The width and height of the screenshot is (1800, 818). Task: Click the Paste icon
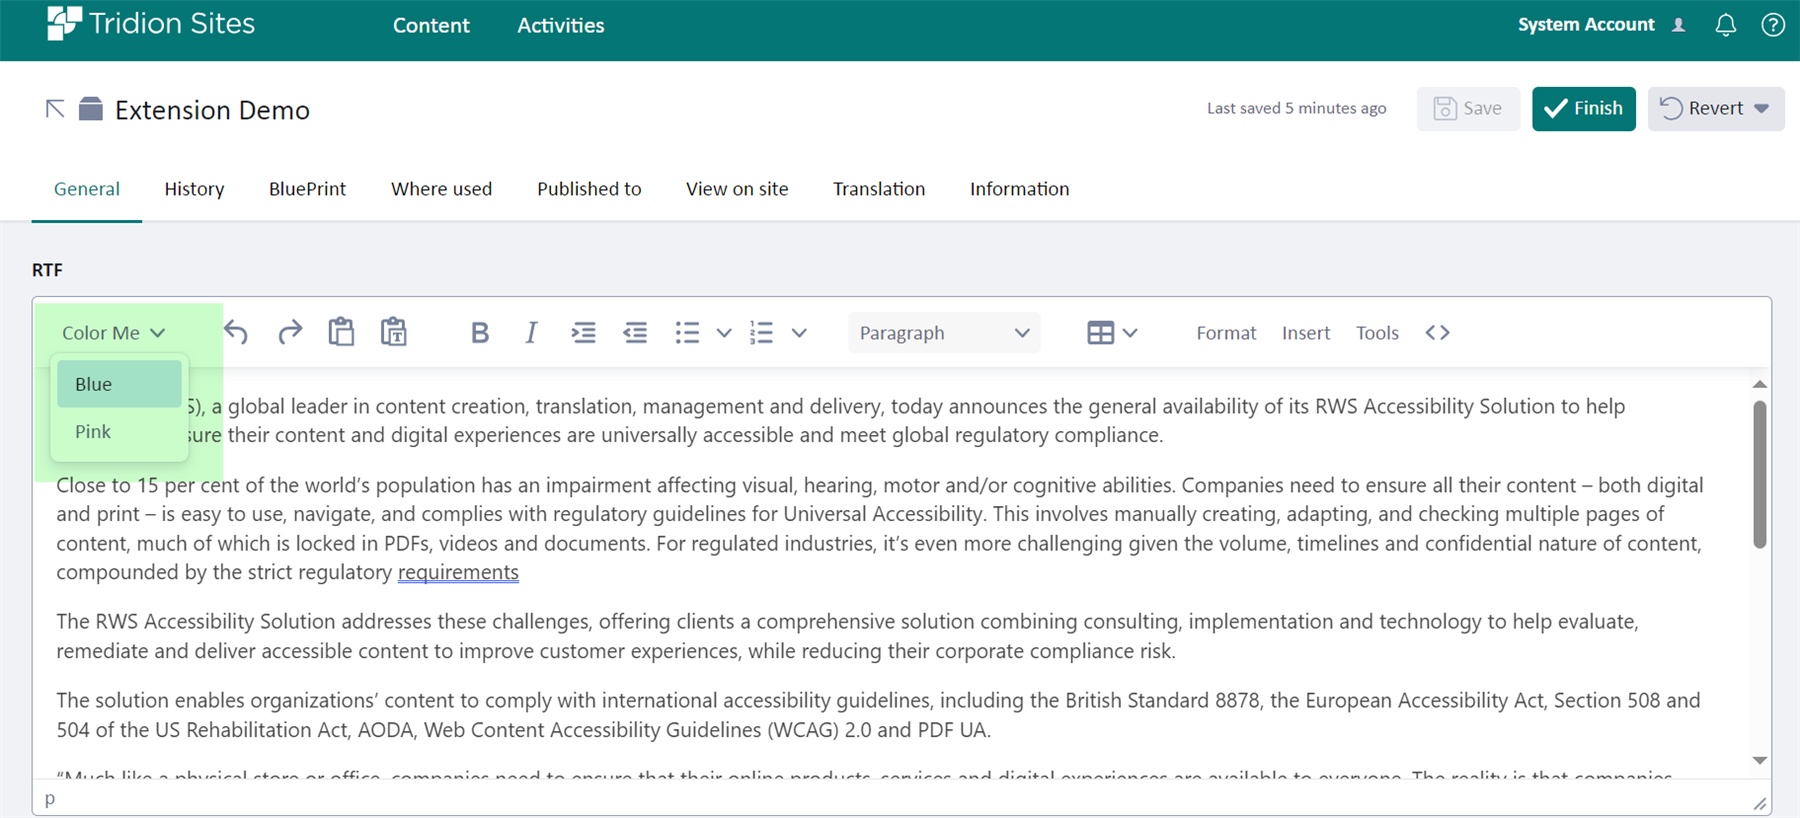[x=341, y=333]
